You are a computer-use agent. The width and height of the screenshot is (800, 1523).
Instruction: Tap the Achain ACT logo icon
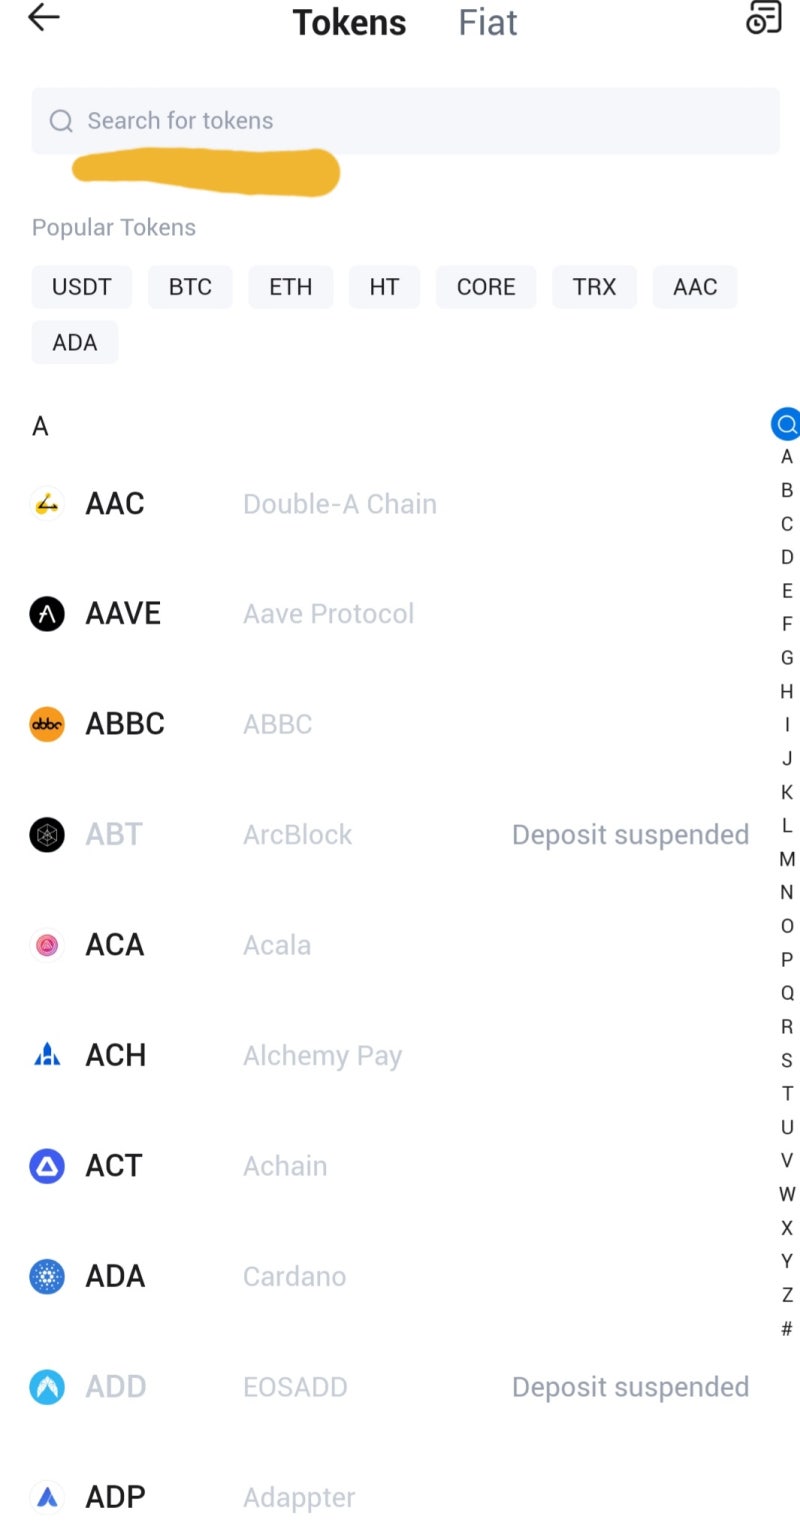click(47, 1166)
